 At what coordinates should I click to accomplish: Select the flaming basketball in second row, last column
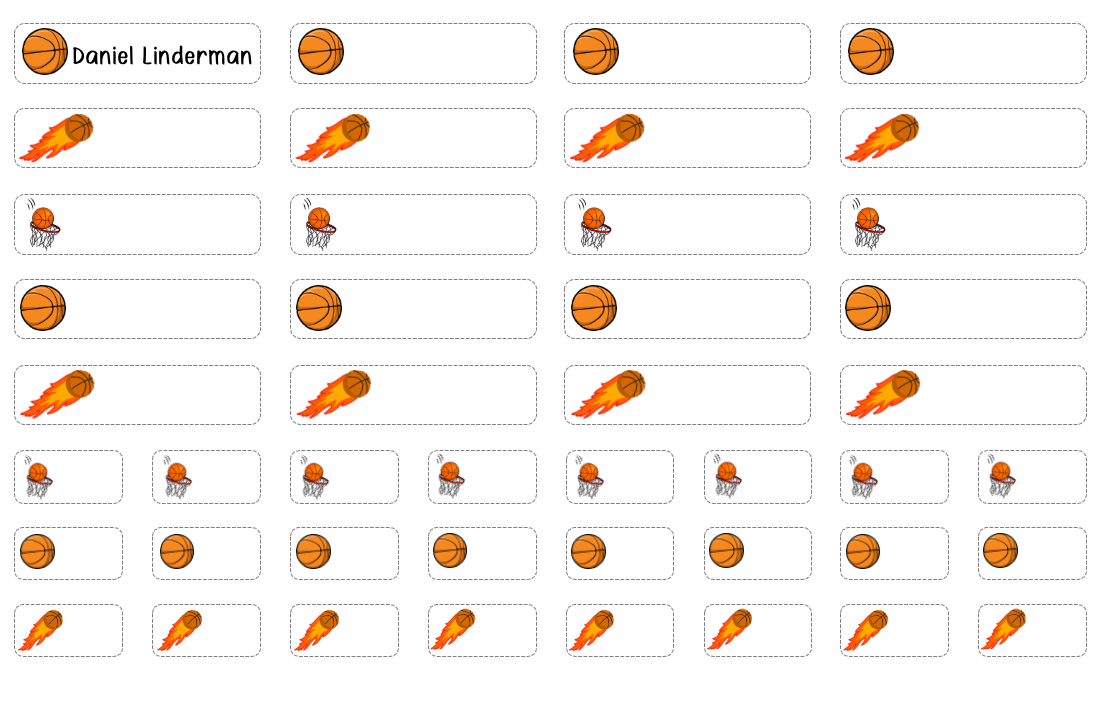883,138
